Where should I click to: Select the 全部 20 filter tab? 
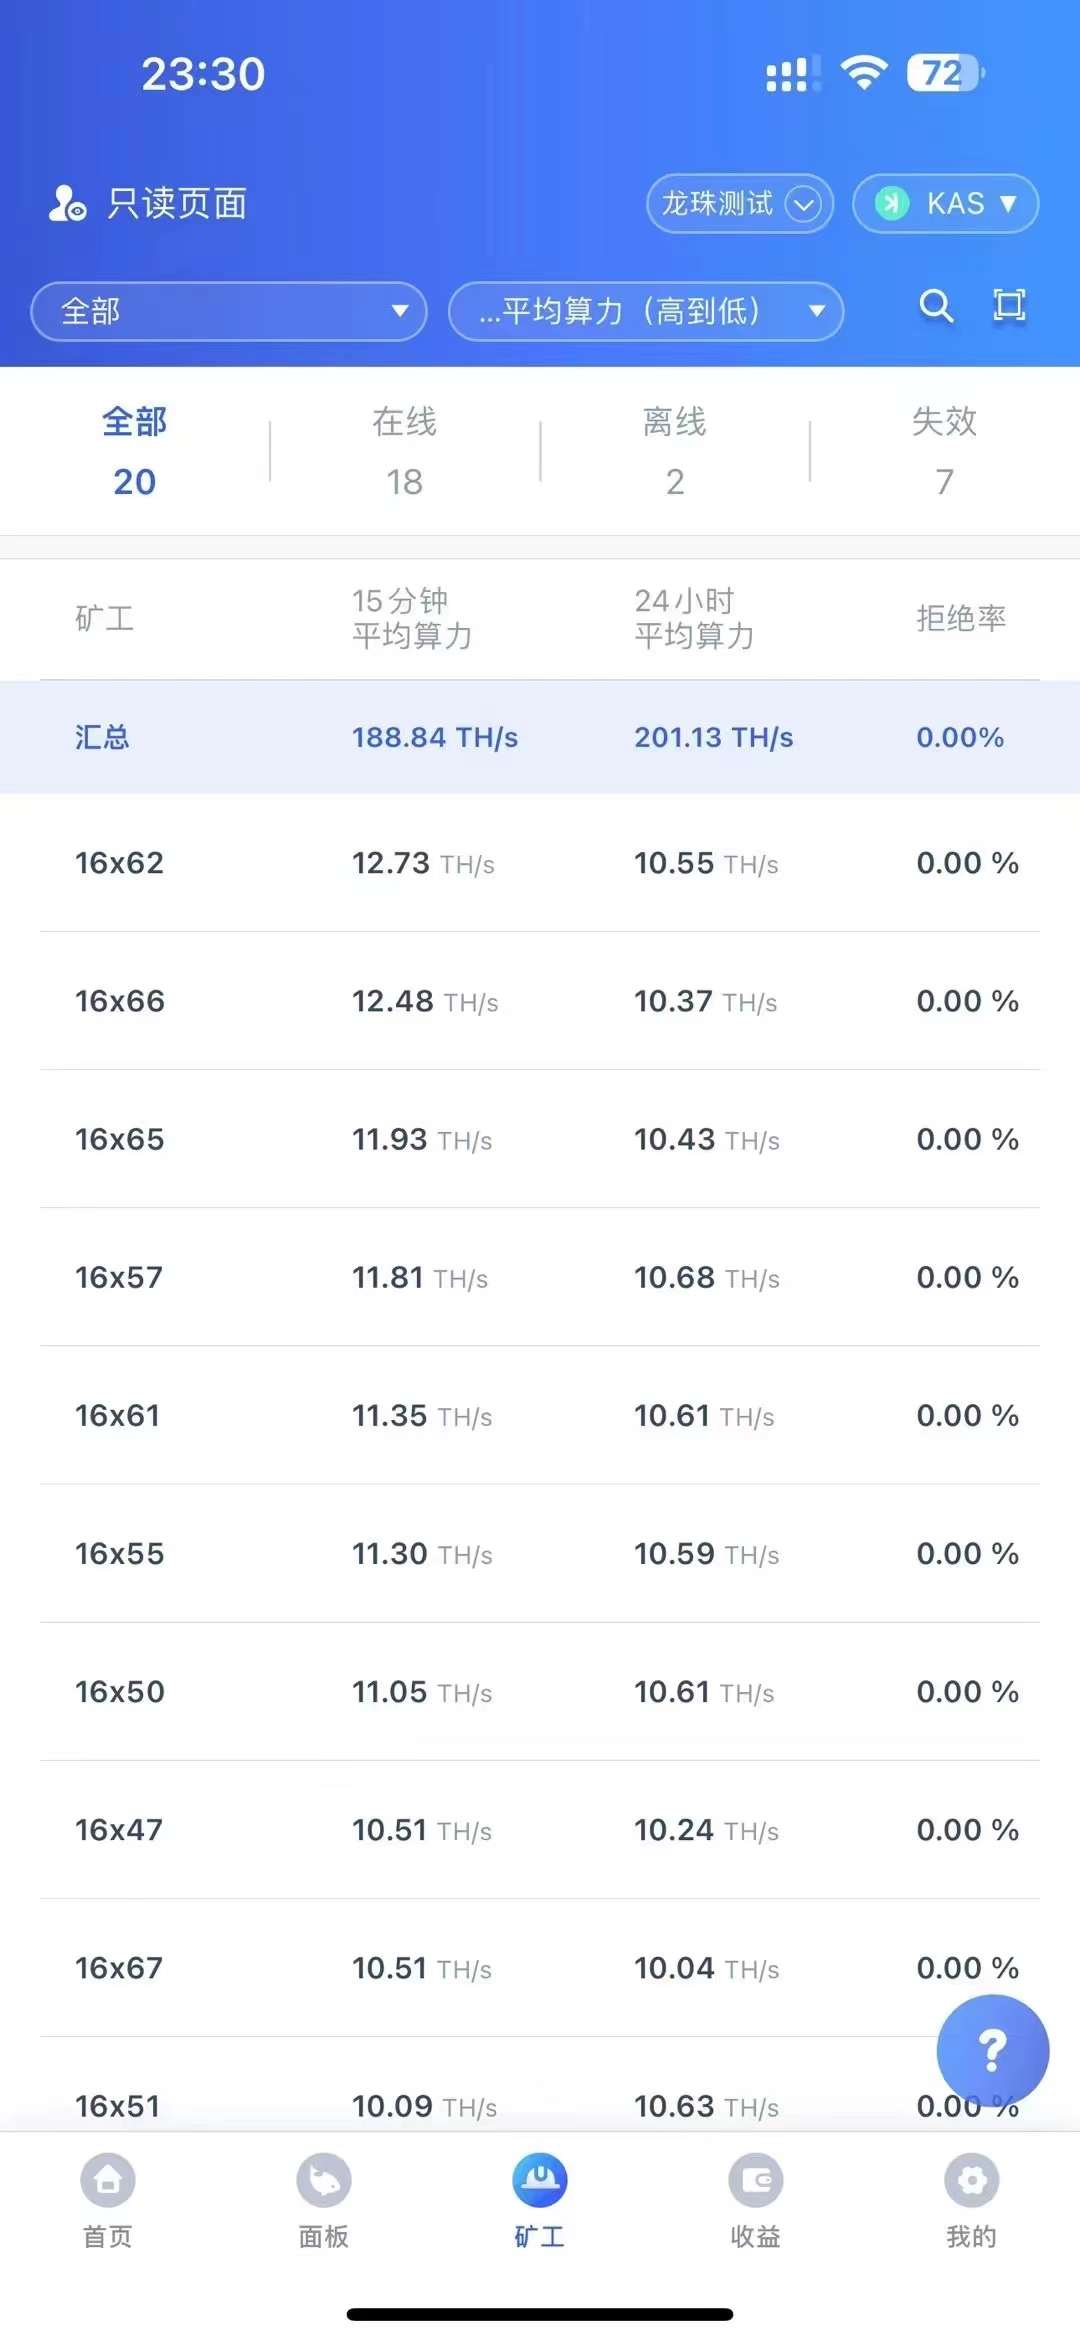(x=135, y=451)
